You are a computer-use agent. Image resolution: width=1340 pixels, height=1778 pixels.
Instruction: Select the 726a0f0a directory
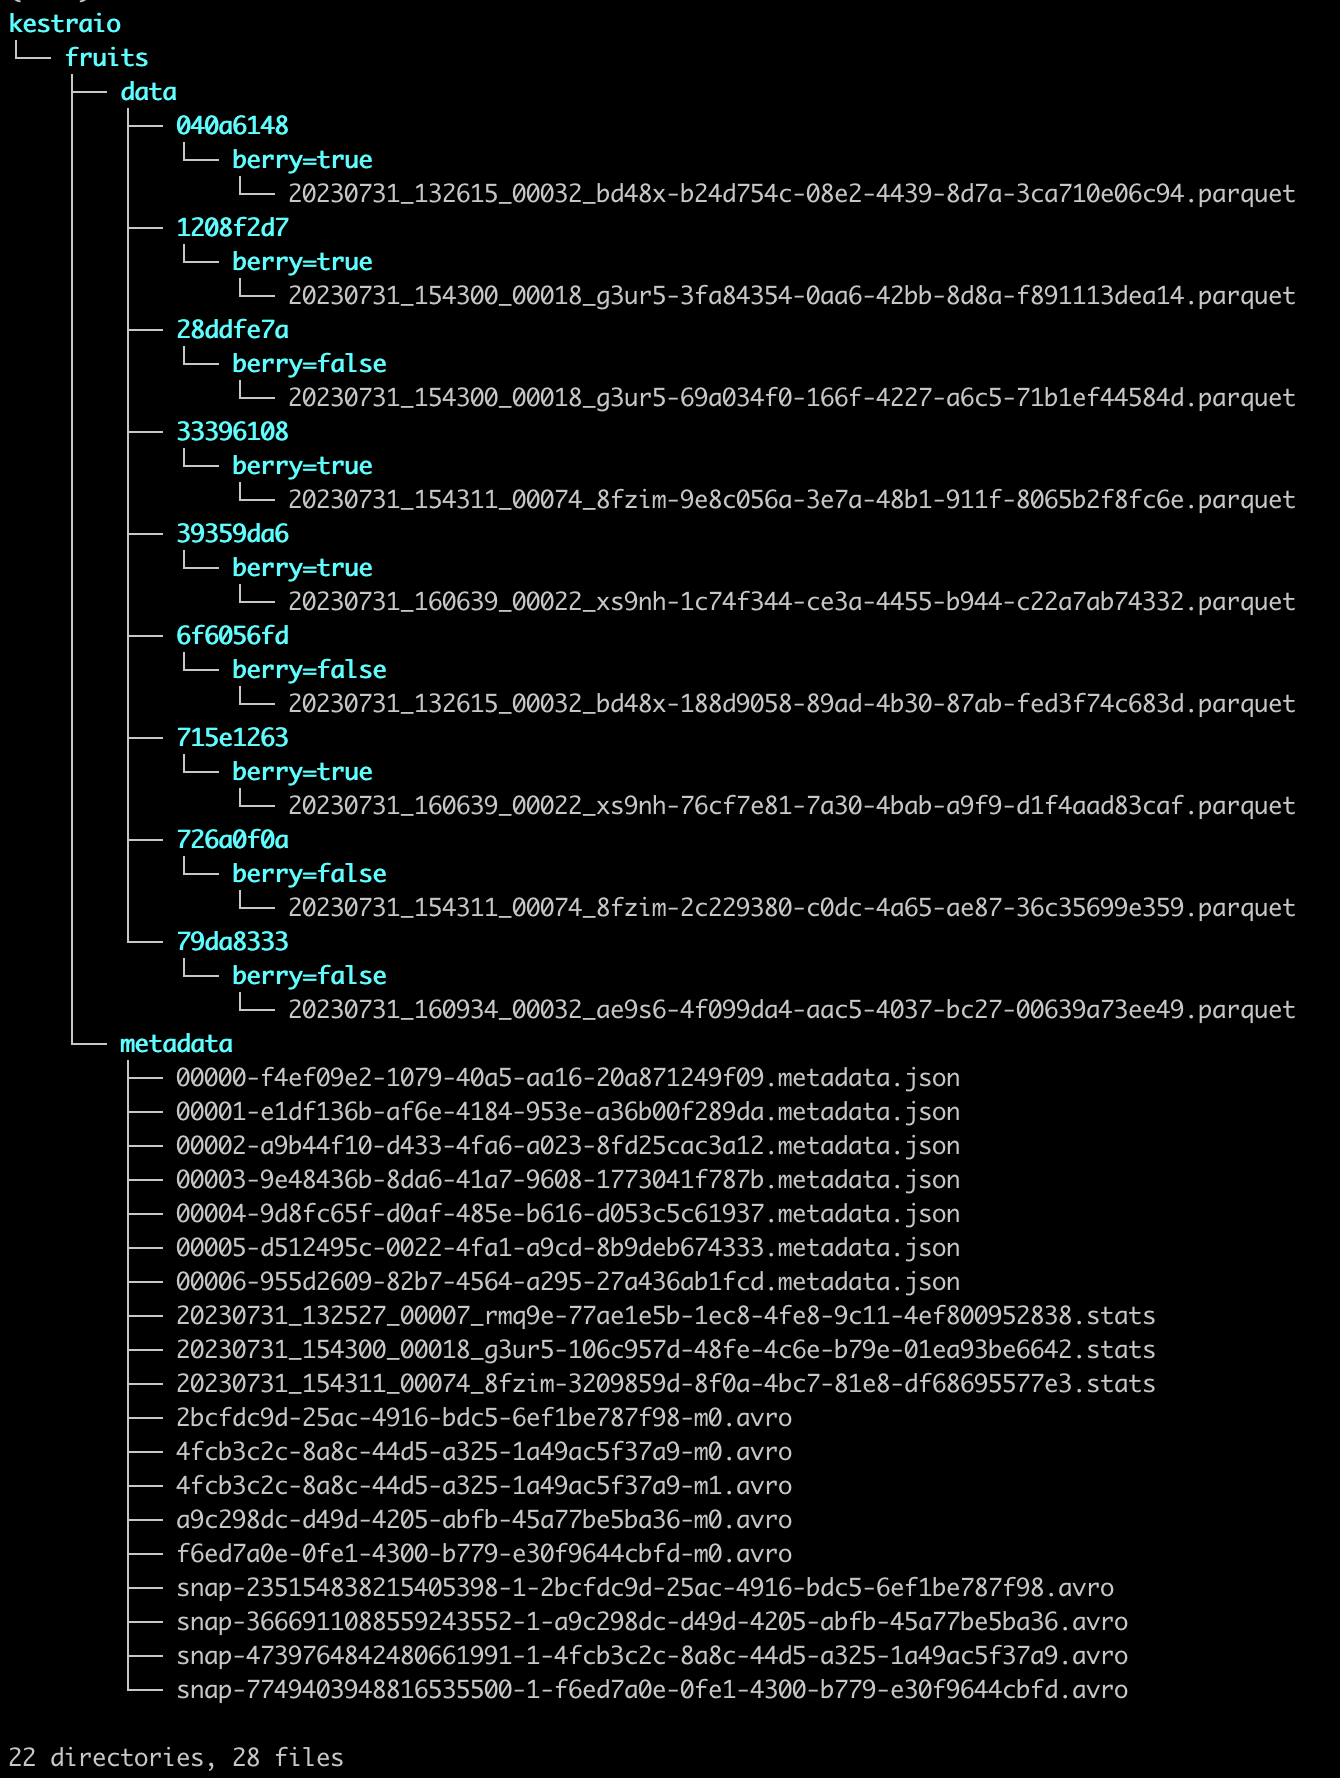232,840
